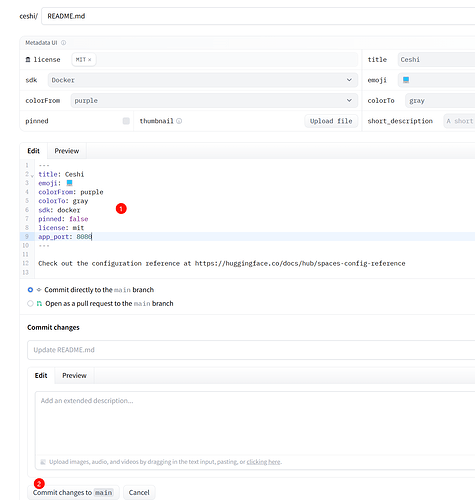
Task: Click the 'sdk: docker' editor line
Action: pyautogui.click(x=59, y=210)
